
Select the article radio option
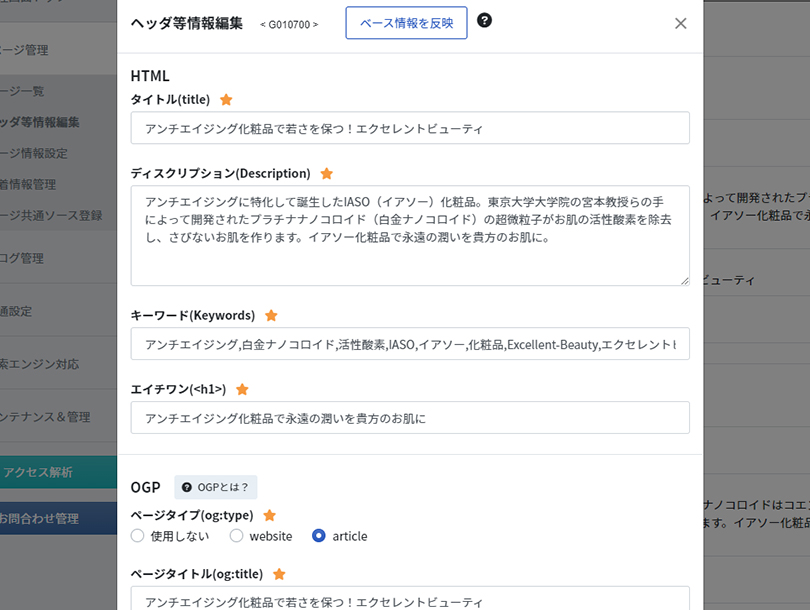(x=319, y=536)
